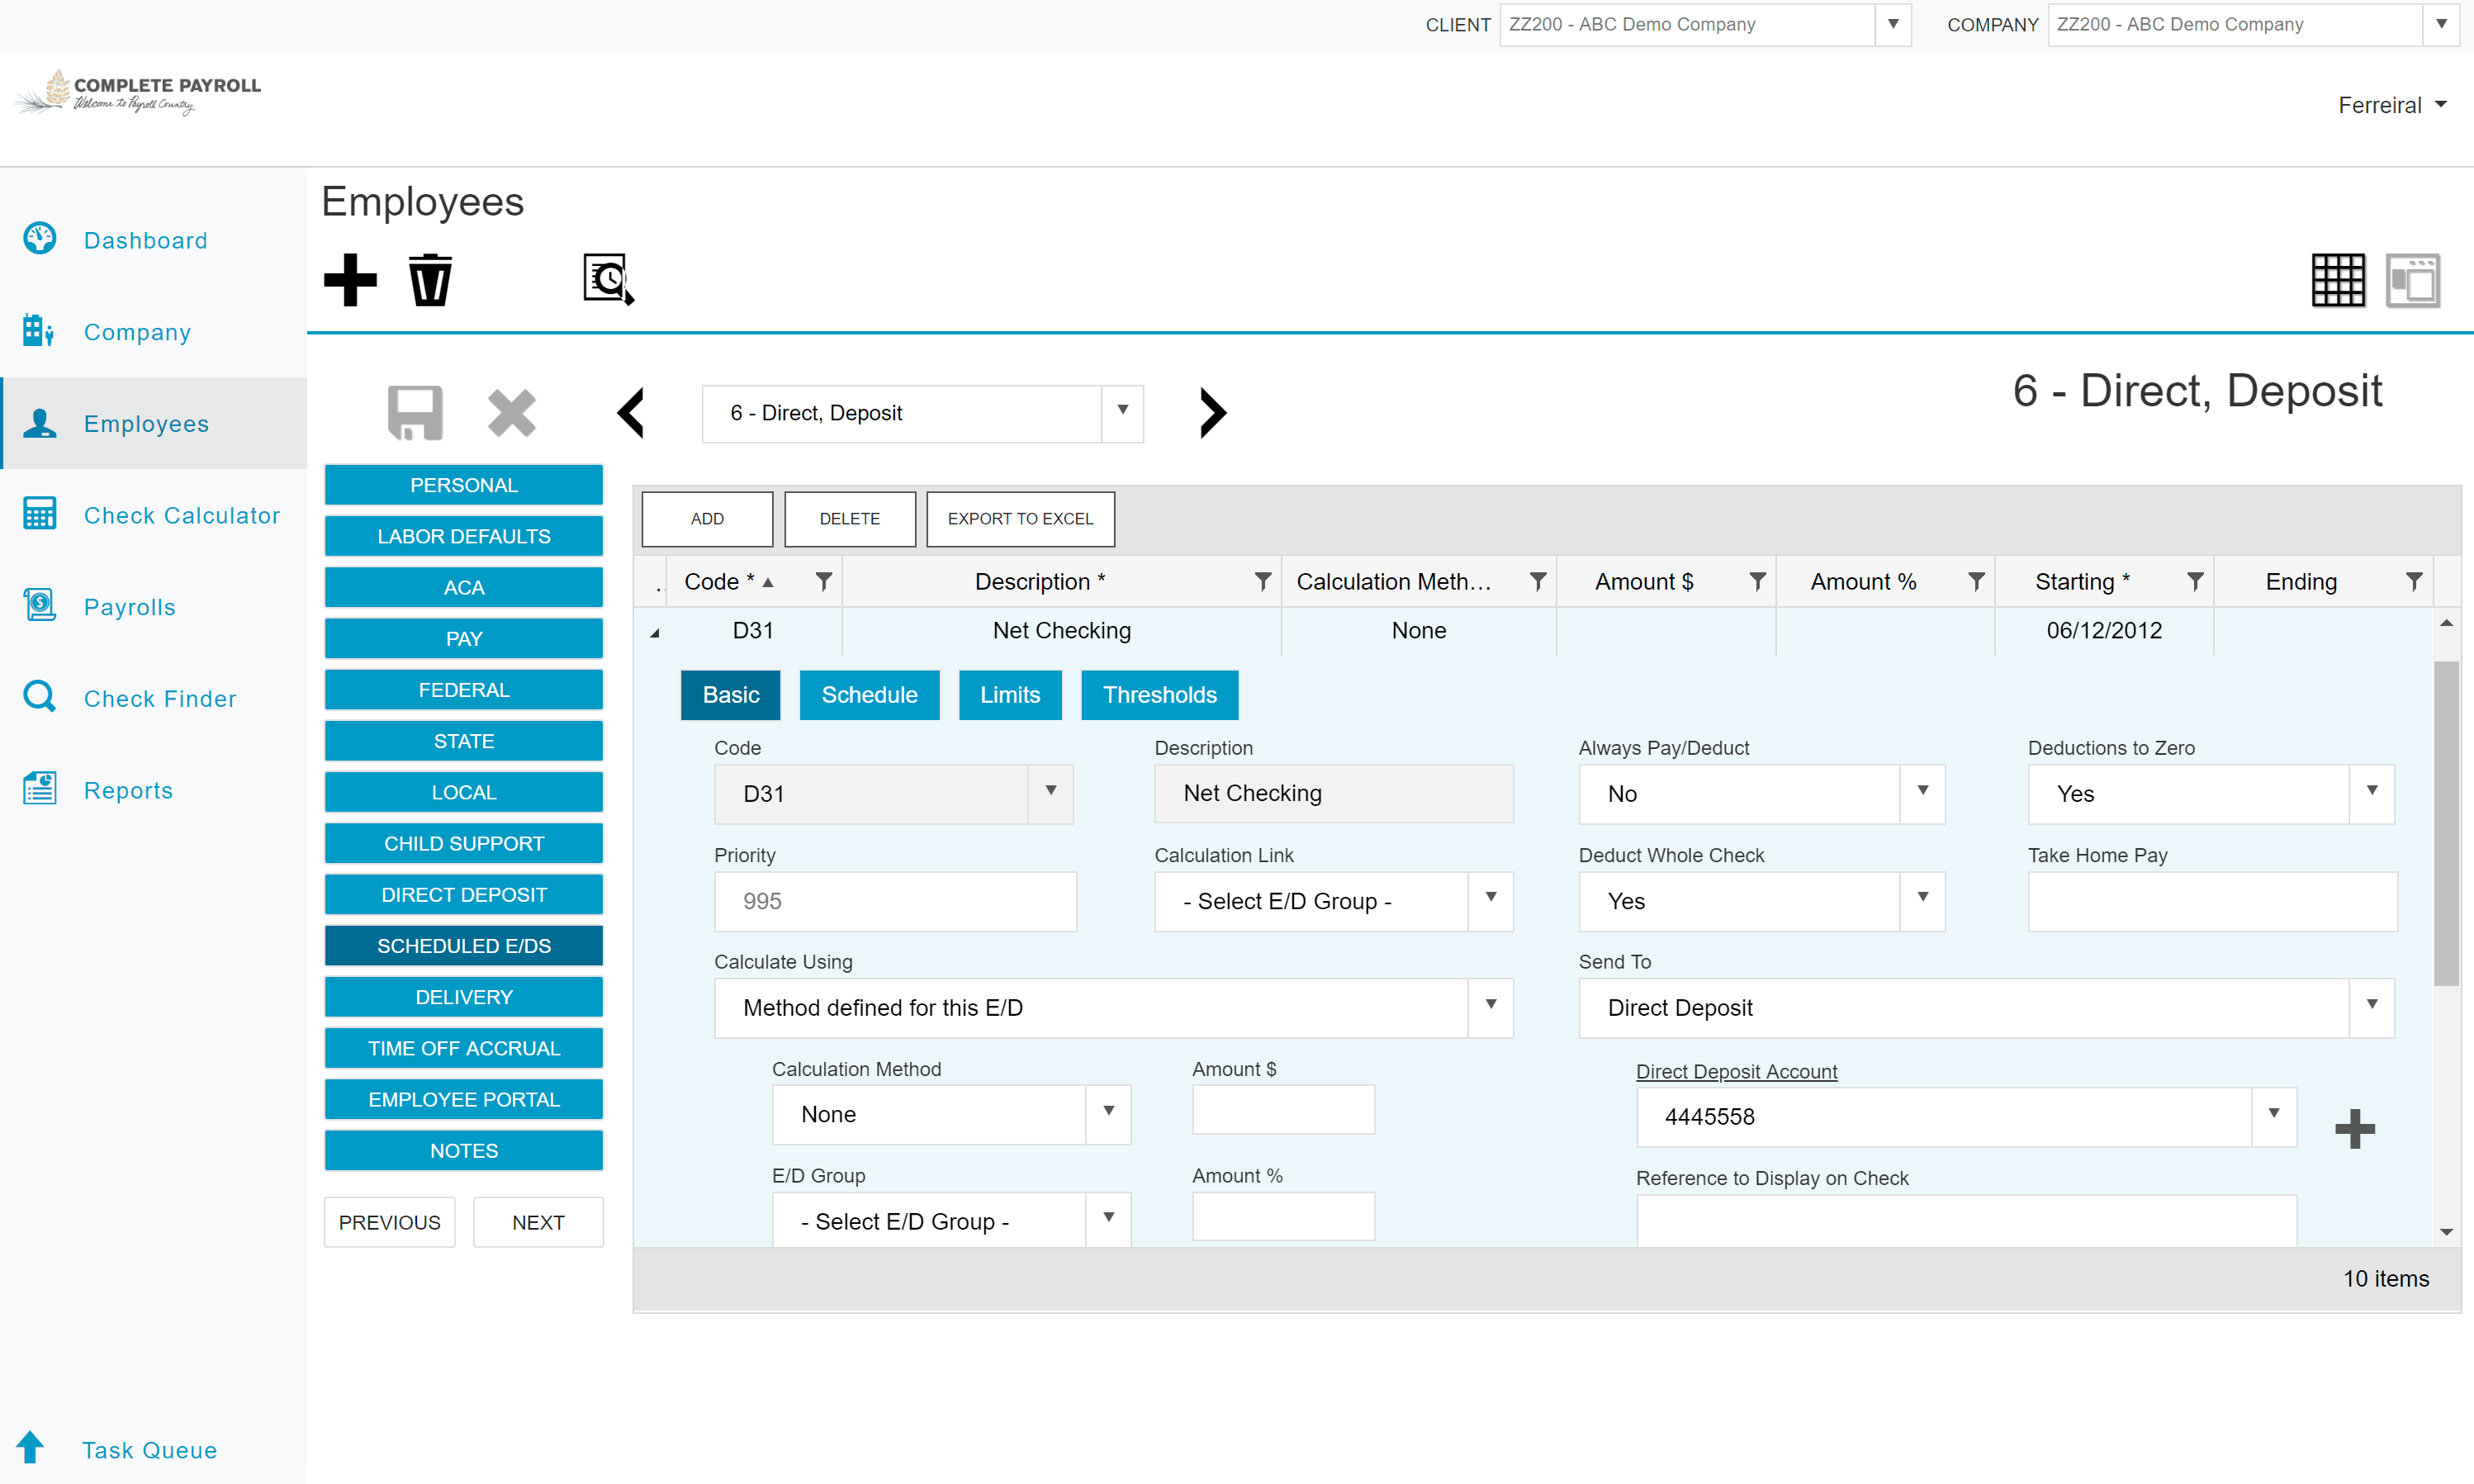Click the EXPORT TO EXCEL button
The height and width of the screenshot is (1484, 2474).
pyautogui.click(x=1019, y=518)
